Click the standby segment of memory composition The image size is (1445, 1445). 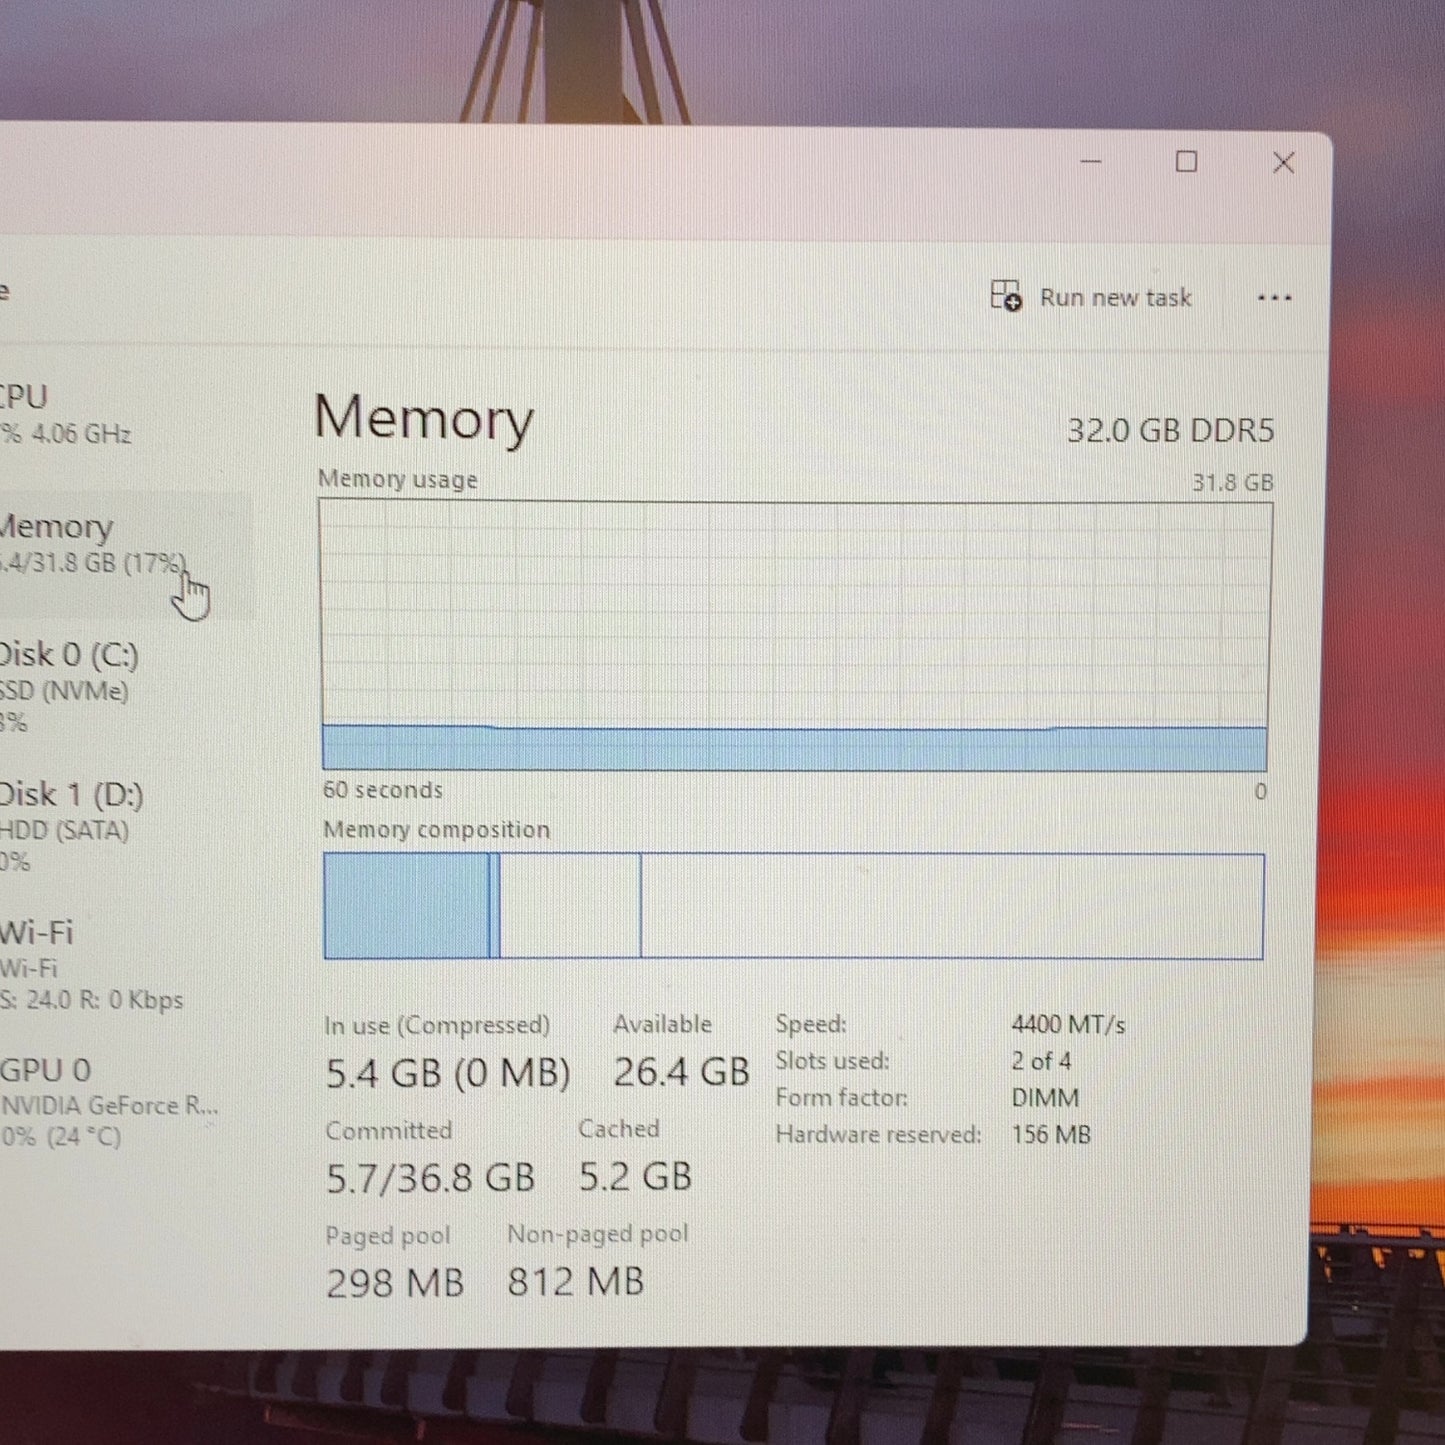[x=570, y=906]
